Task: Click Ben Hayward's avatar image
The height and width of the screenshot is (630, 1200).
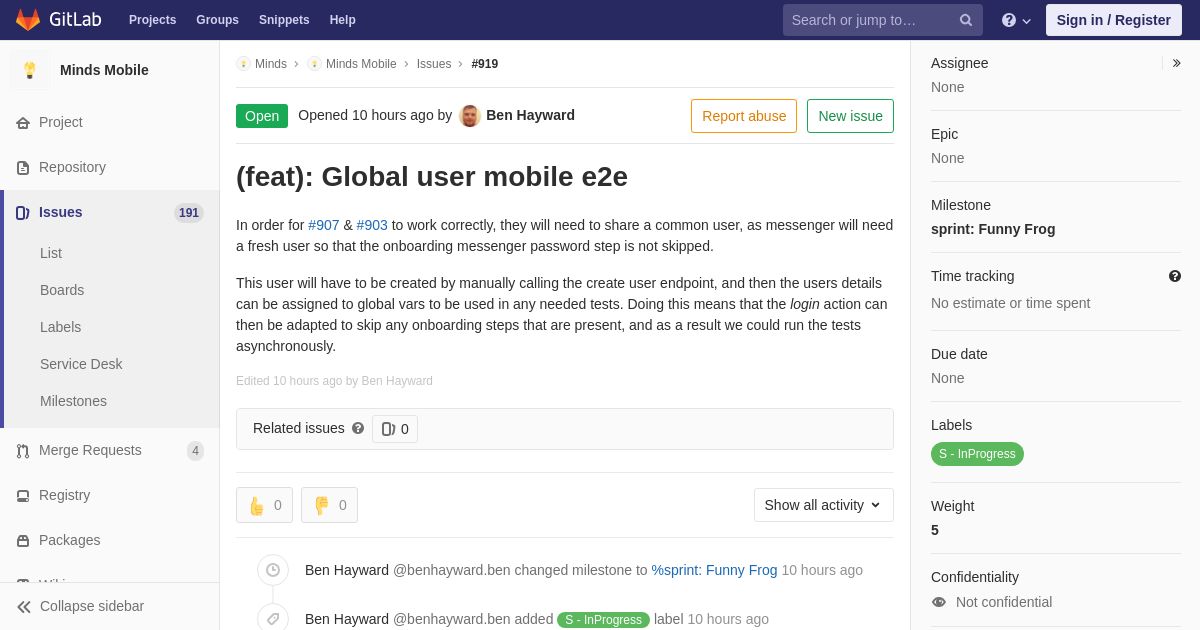Action: pyautogui.click(x=470, y=116)
